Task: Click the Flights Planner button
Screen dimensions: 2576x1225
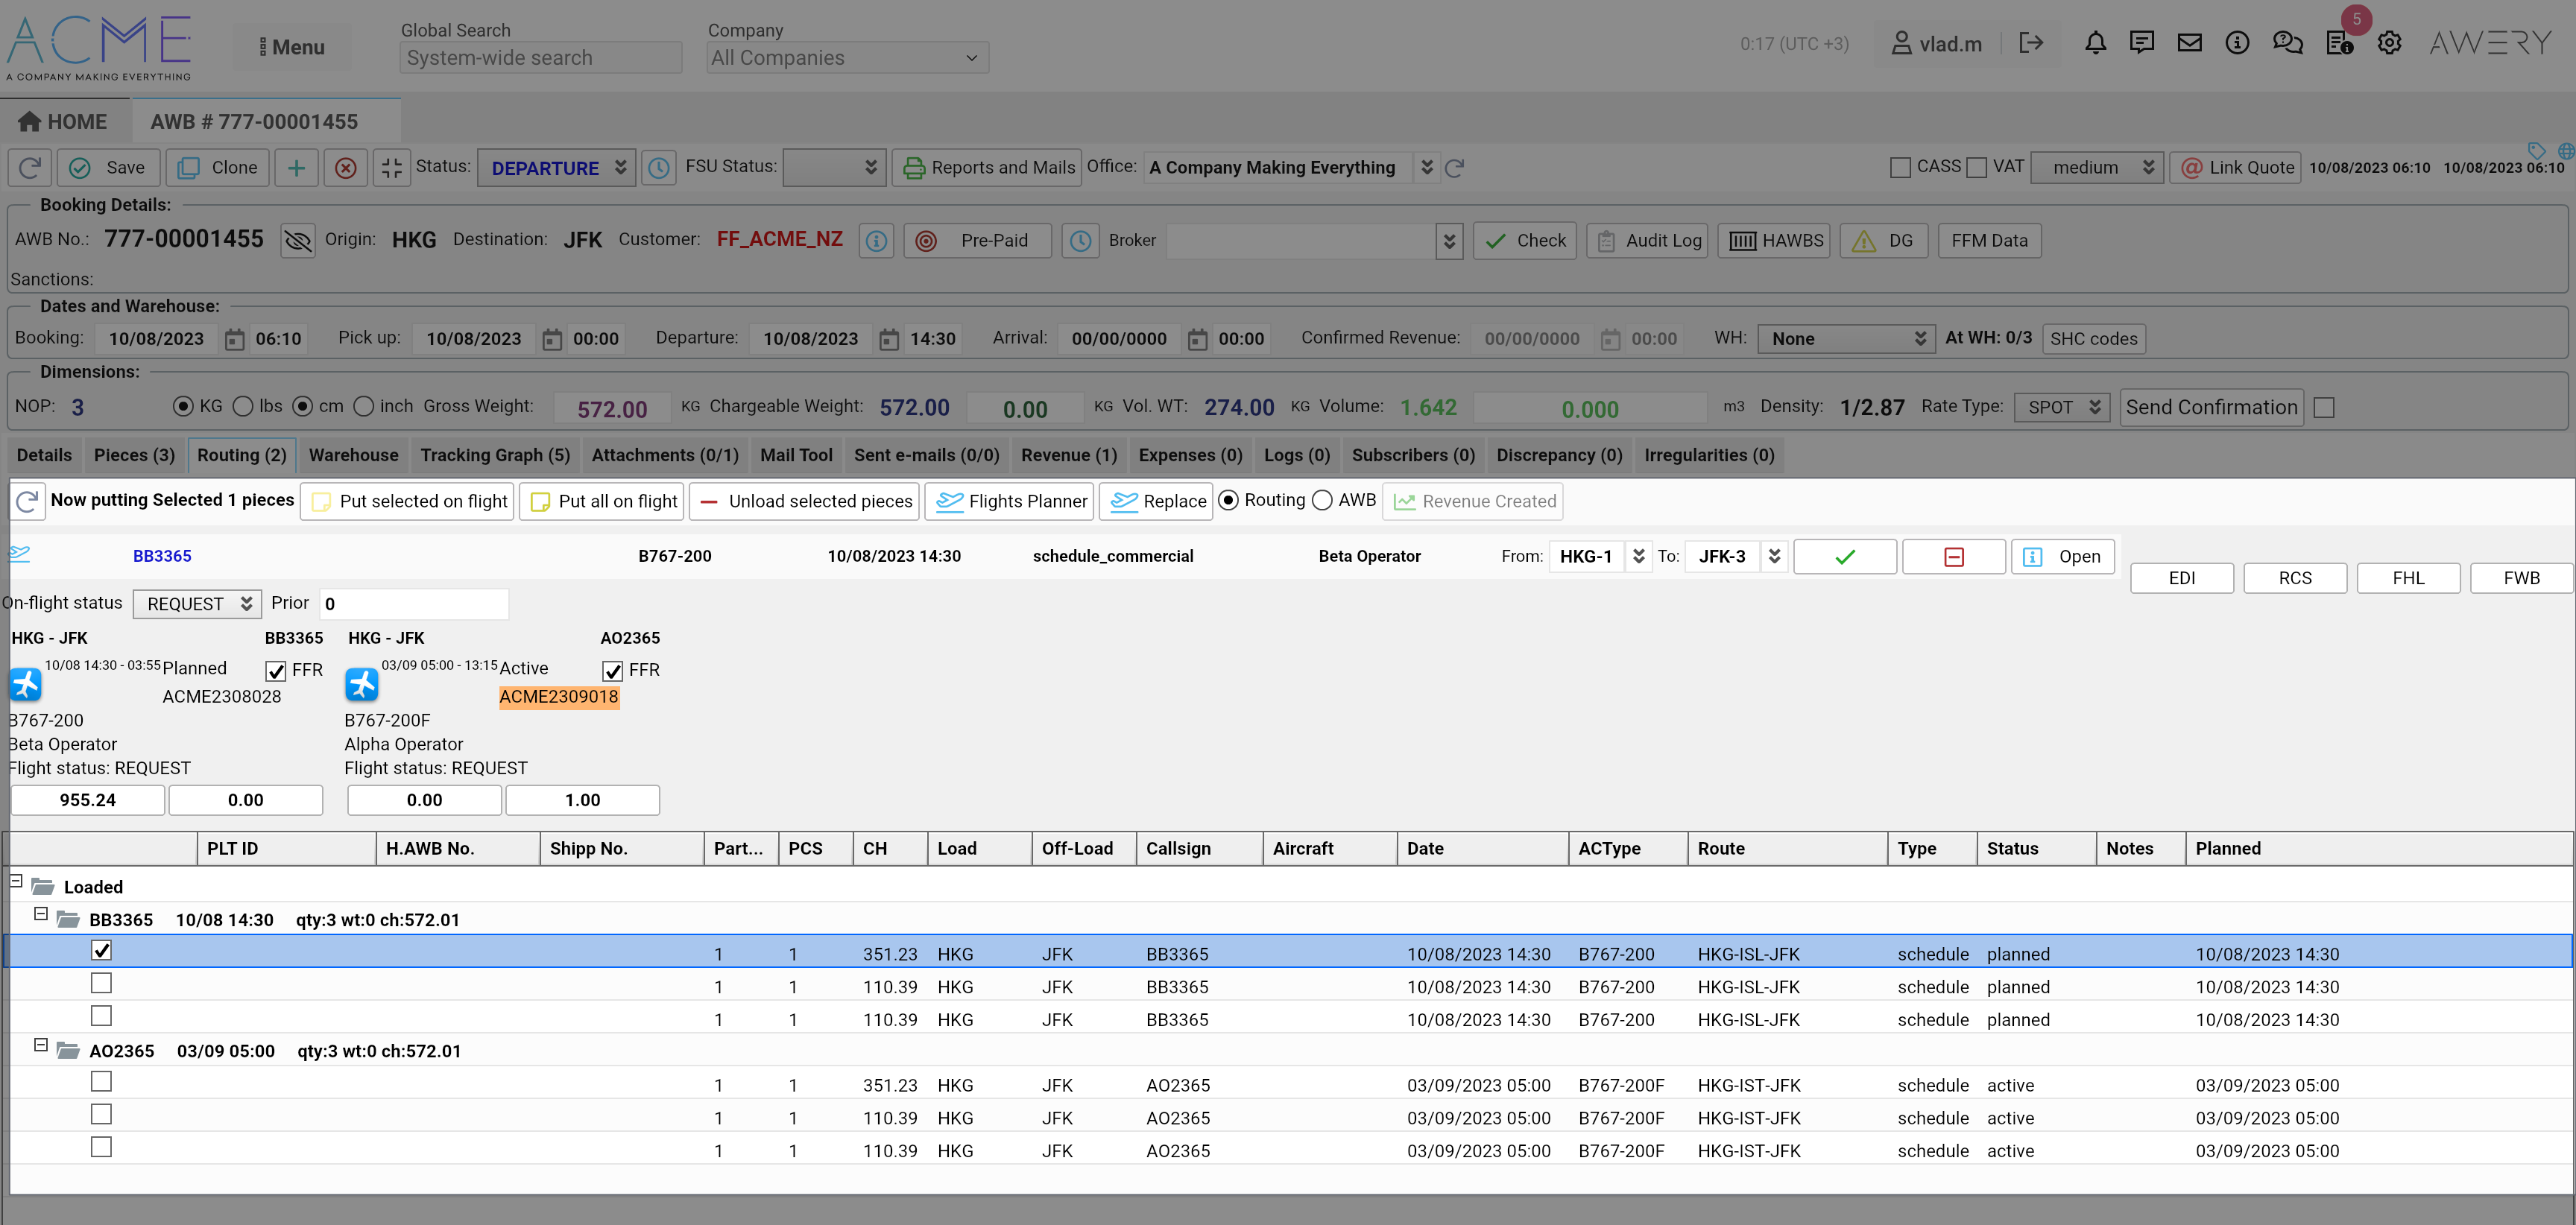Action: tap(1011, 501)
